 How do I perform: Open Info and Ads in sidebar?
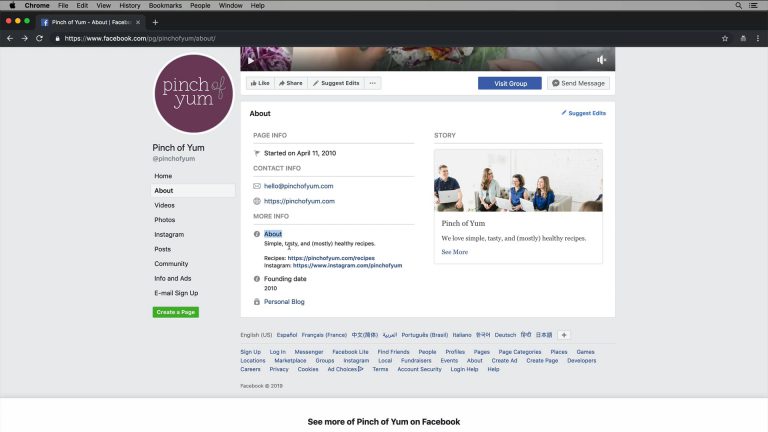coord(173,278)
